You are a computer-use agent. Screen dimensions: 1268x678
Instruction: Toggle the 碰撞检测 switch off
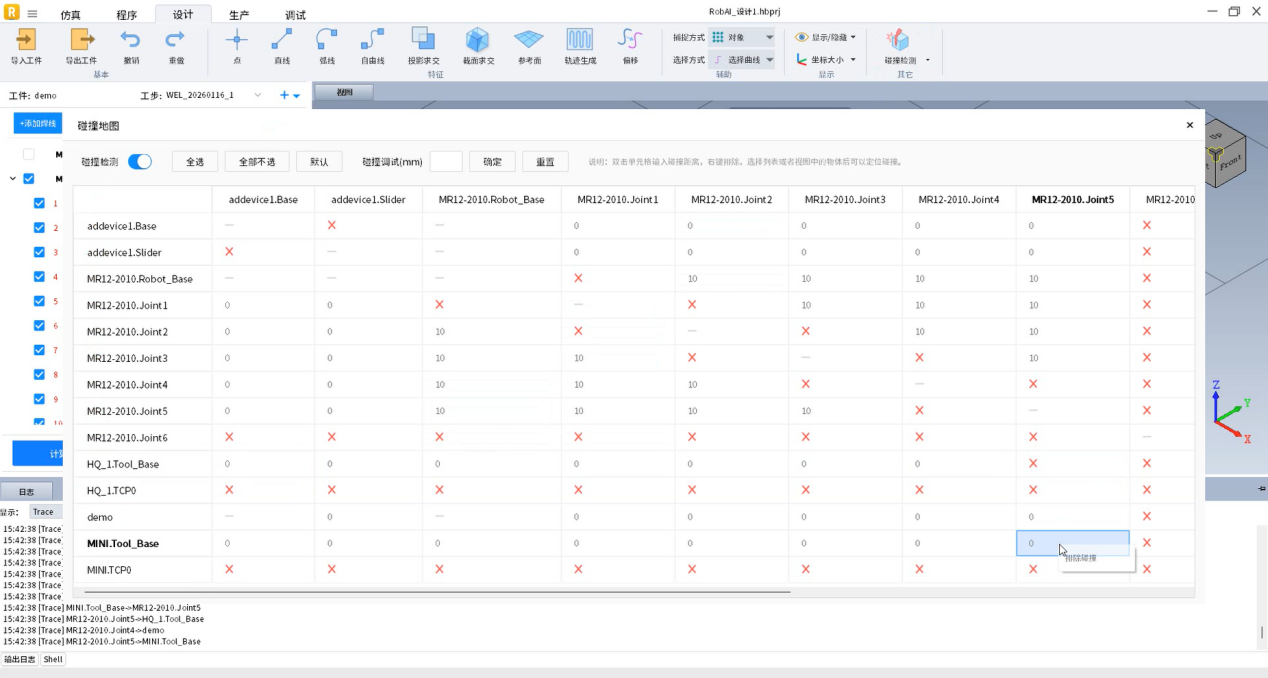(x=140, y=162)
